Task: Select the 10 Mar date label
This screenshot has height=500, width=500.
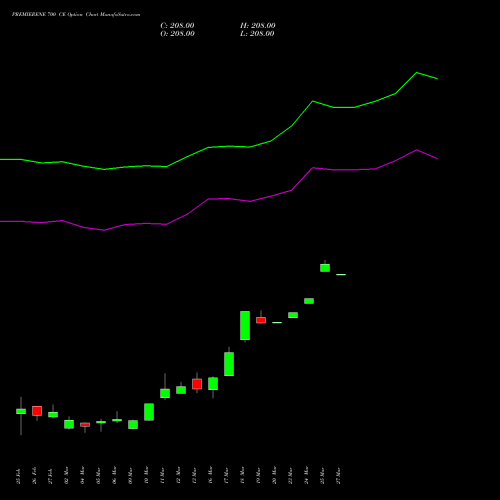Action: click(x=147, y=476)
